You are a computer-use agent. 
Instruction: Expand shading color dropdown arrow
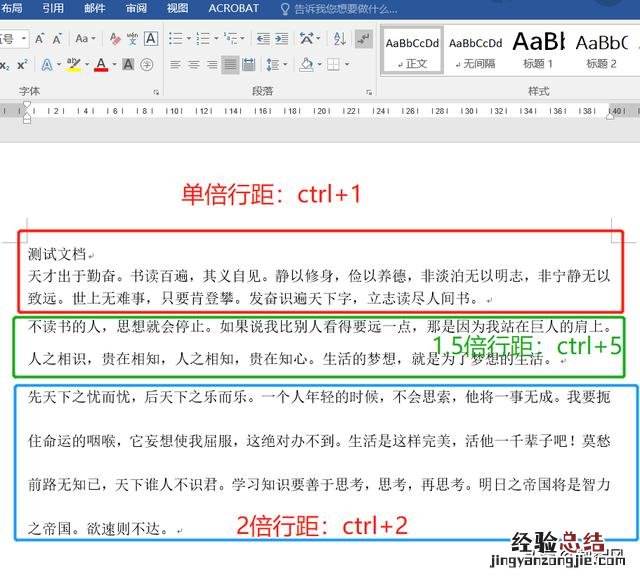click(319, 64)
